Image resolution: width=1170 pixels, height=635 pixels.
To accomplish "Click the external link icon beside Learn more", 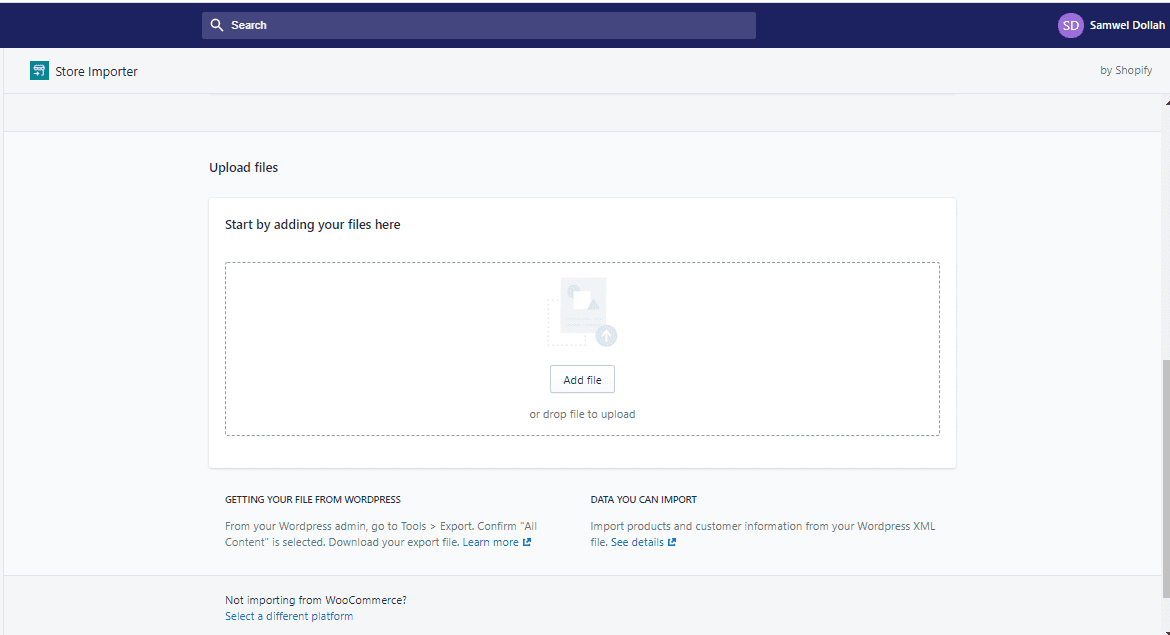I will click(527, 542).
